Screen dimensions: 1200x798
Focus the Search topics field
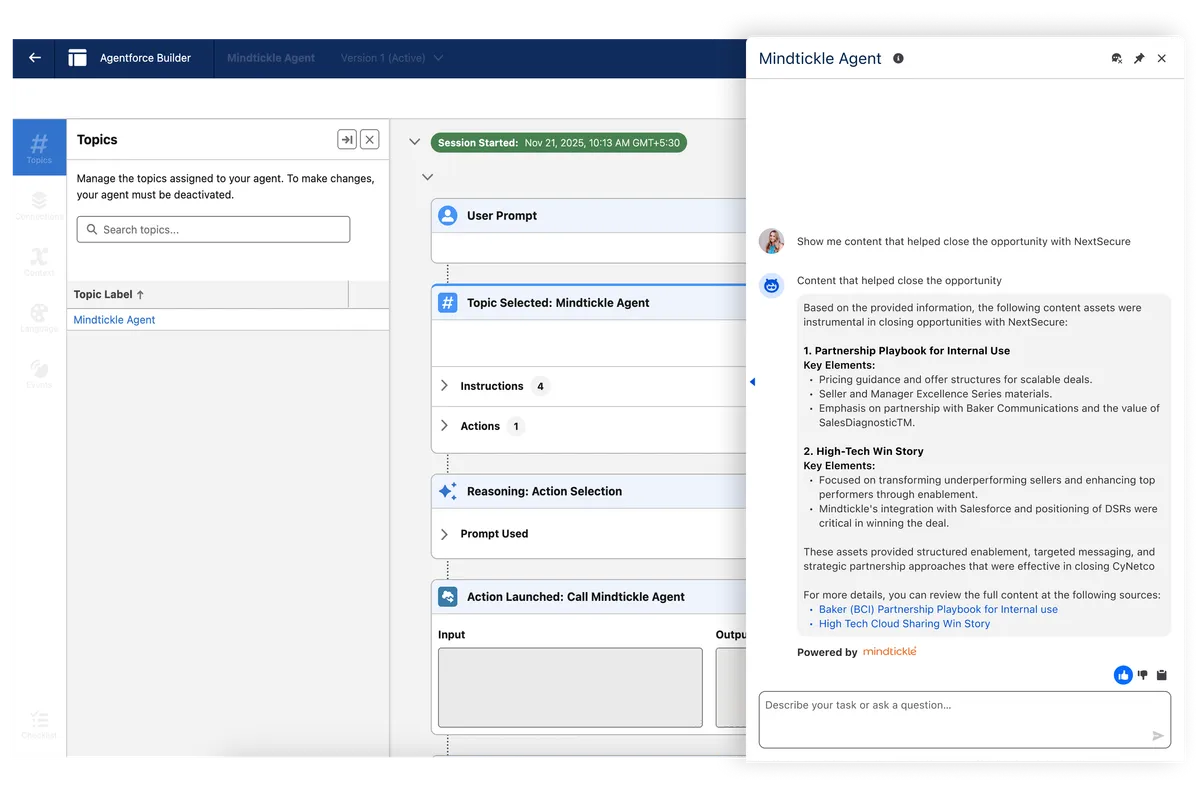[213, 229]
